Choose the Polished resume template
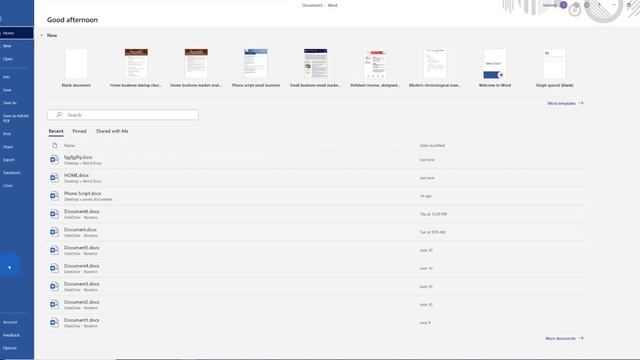This screenshot has height=360, width=640. tap(375, 68)
